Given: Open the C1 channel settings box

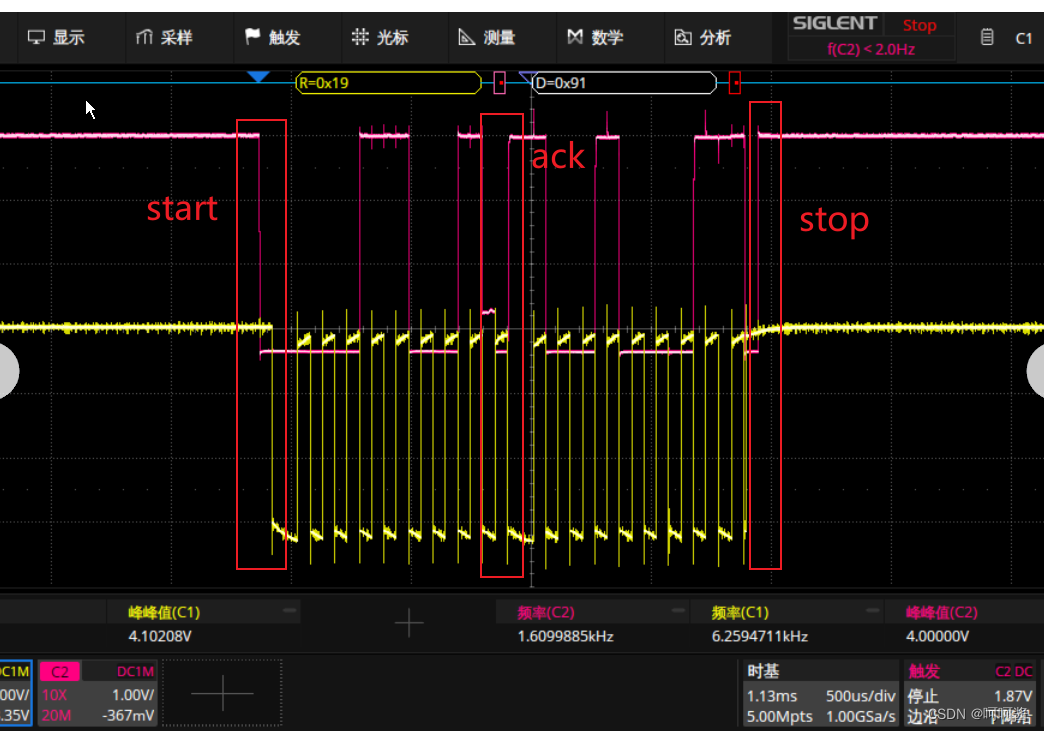Looking at the screenshot, I should point(15,693).
